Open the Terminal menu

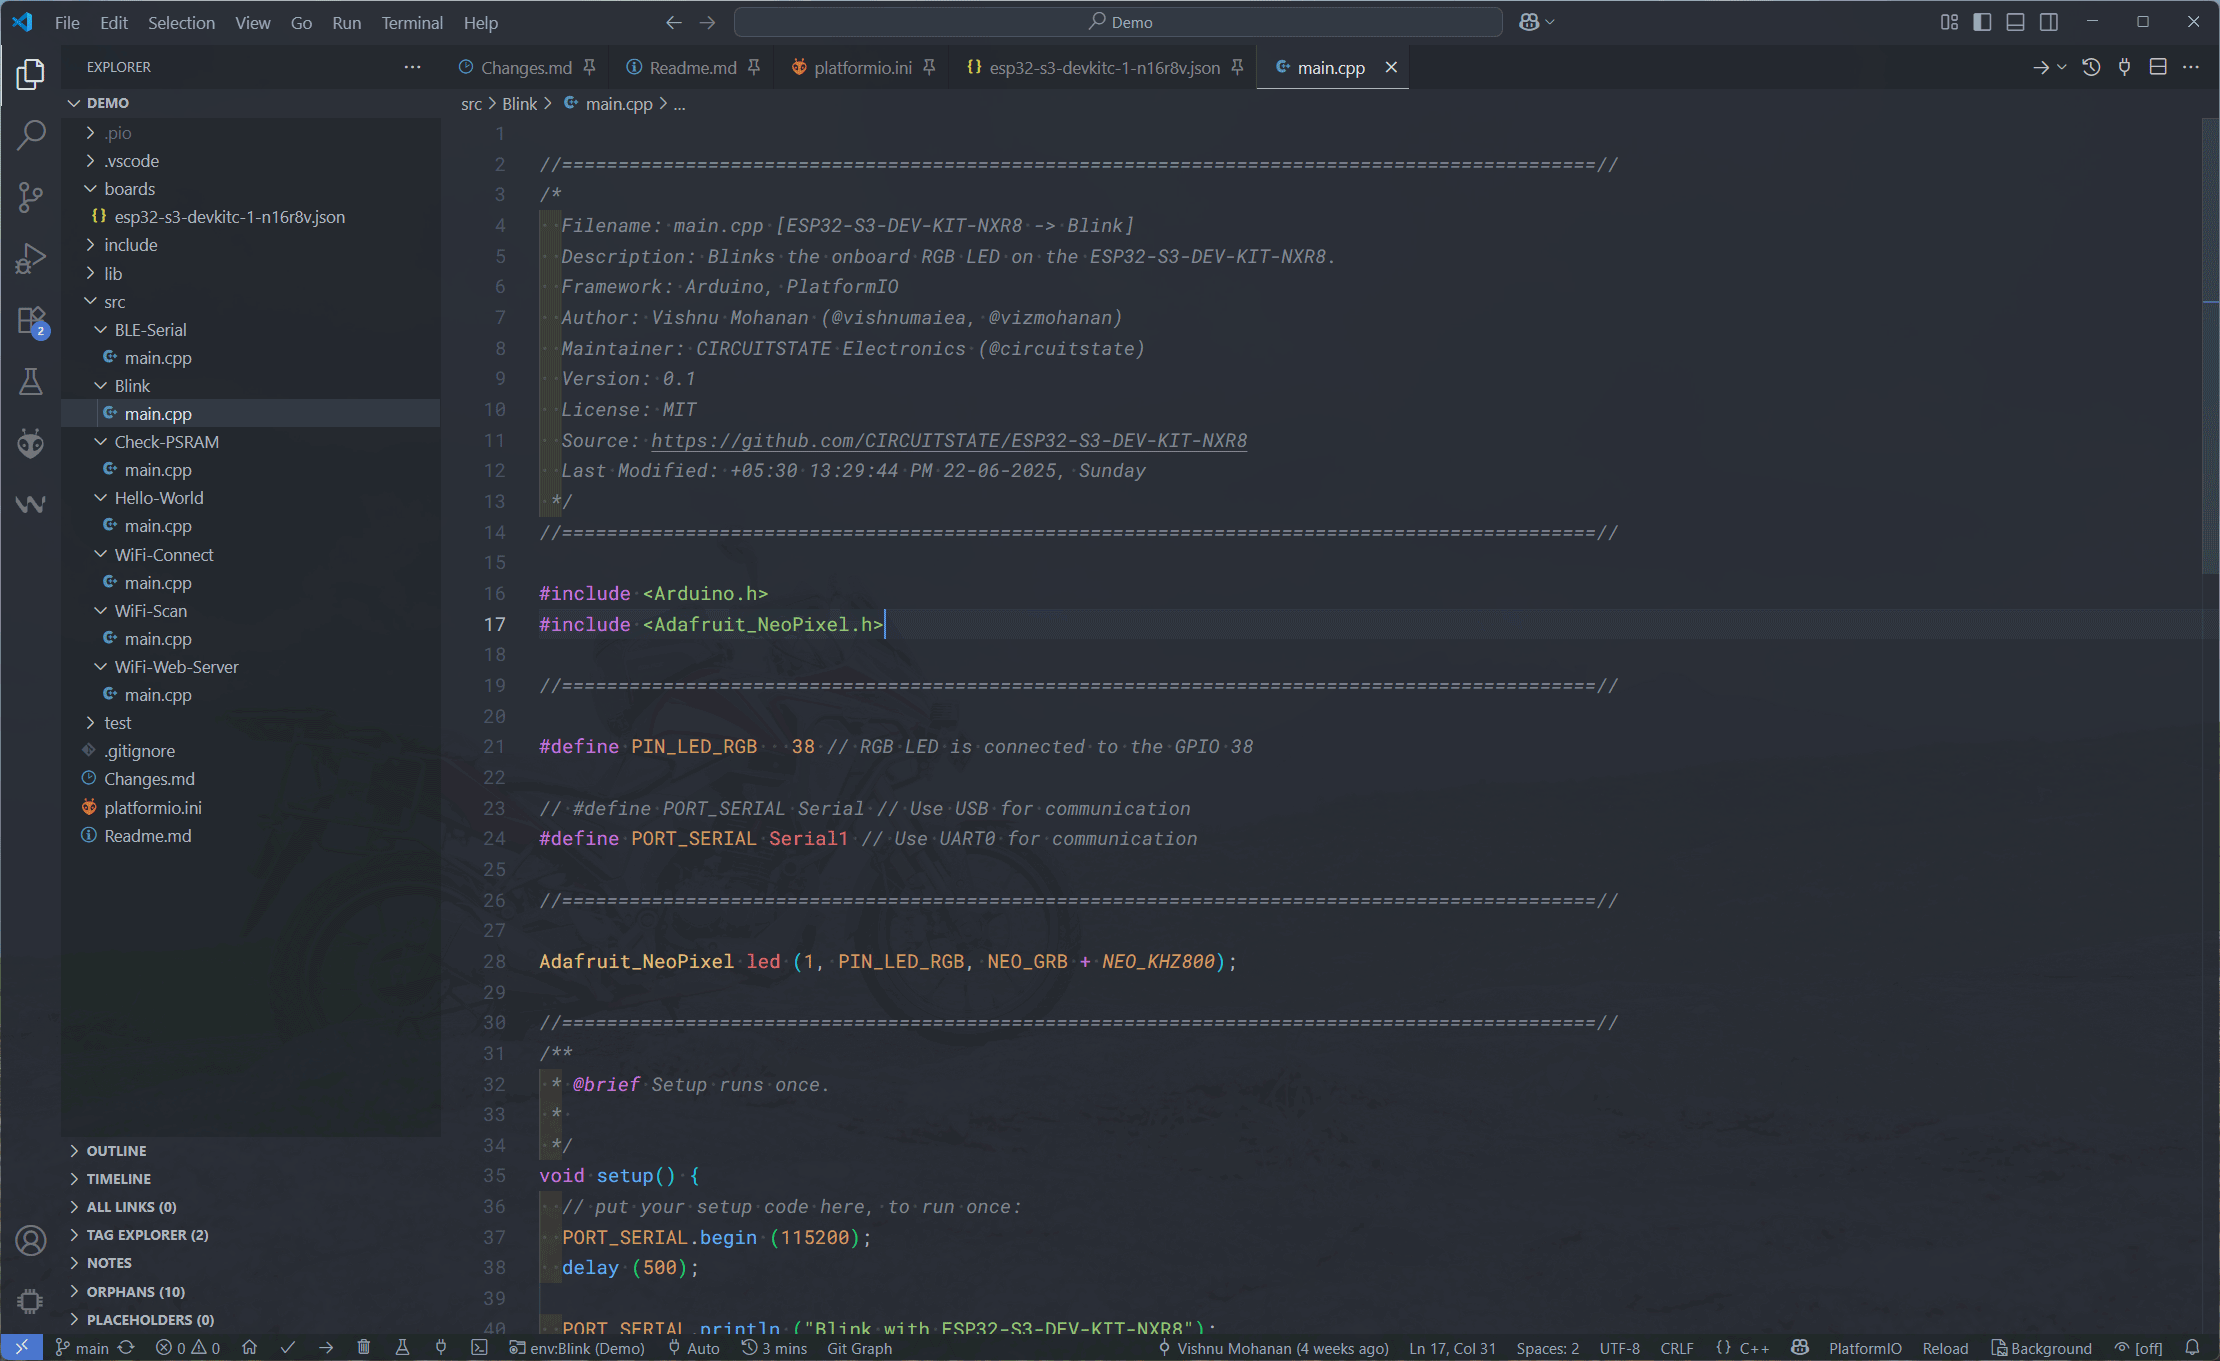(412, 22)
